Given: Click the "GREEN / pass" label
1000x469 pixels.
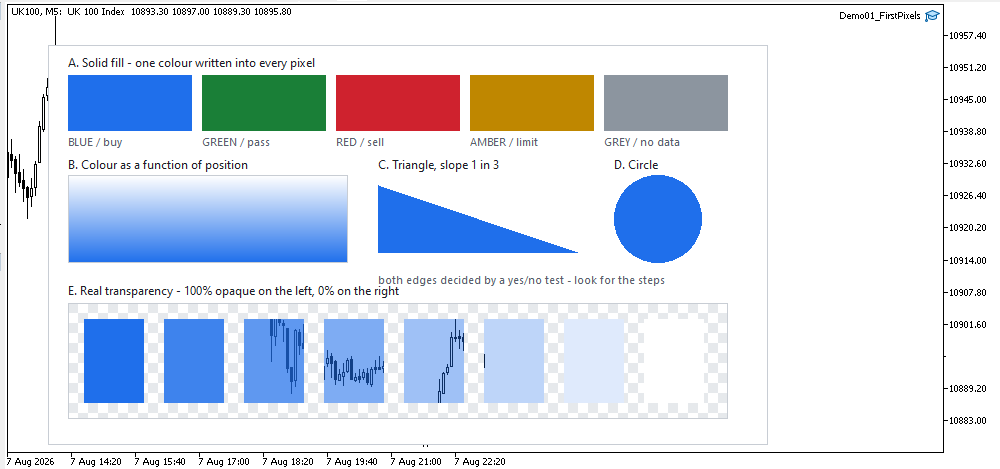Looking at the screenshot, I should (236, 142).
